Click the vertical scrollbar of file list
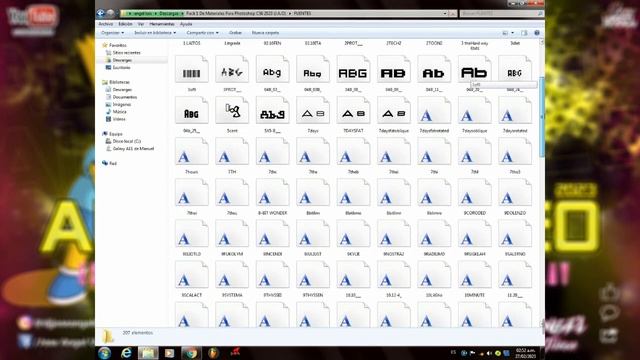 pos(542,117)
